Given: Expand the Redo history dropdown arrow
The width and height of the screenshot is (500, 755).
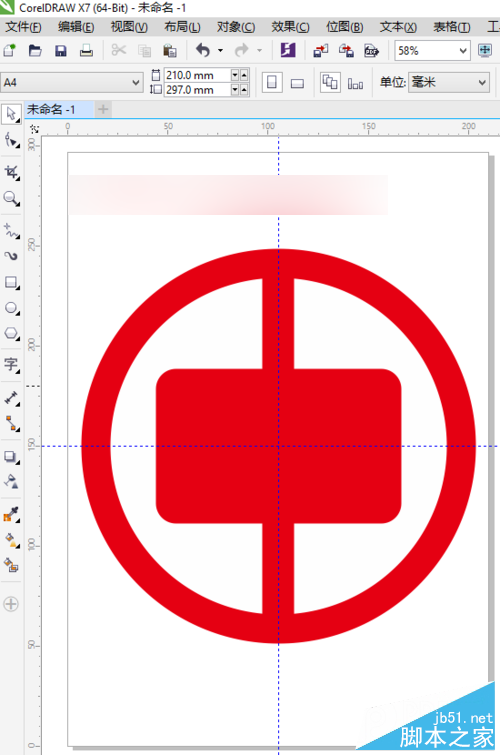Looking at the screenshot, I should click(259, 50).
